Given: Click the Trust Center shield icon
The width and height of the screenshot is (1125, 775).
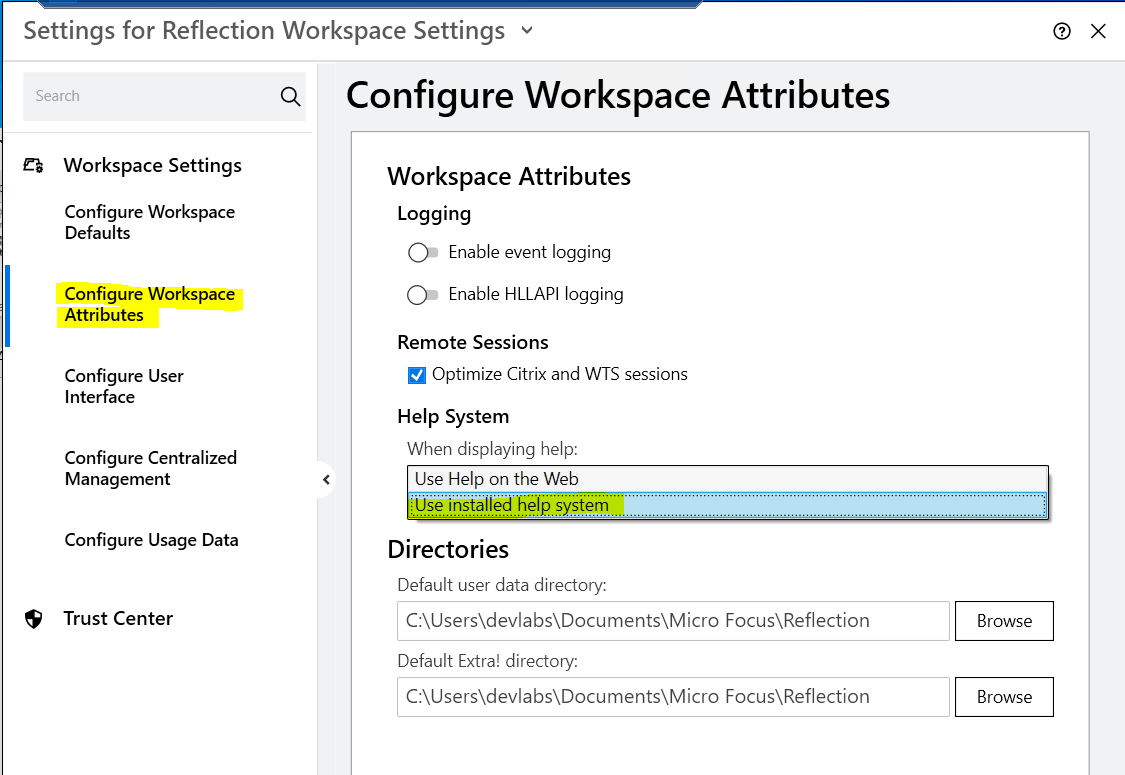Looking at the screenshot, I should [34, 619].
